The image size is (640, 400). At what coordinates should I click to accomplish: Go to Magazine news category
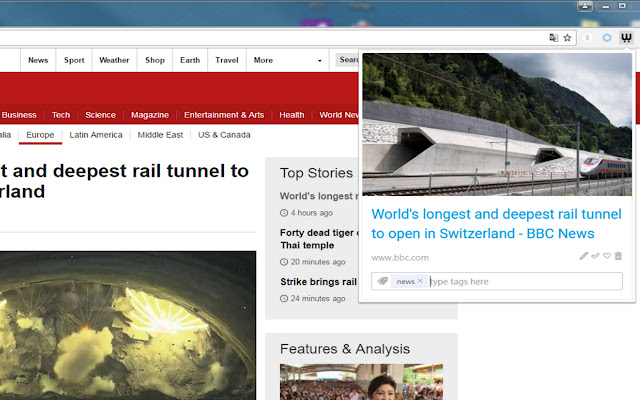tap(150, 115)
